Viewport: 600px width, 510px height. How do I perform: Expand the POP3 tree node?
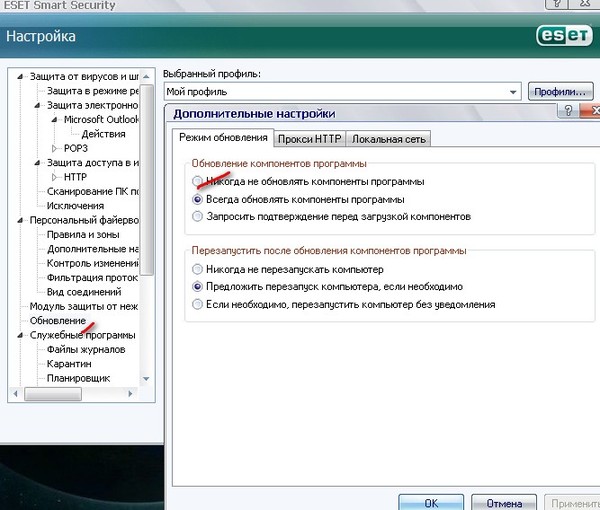pos(54,148)
